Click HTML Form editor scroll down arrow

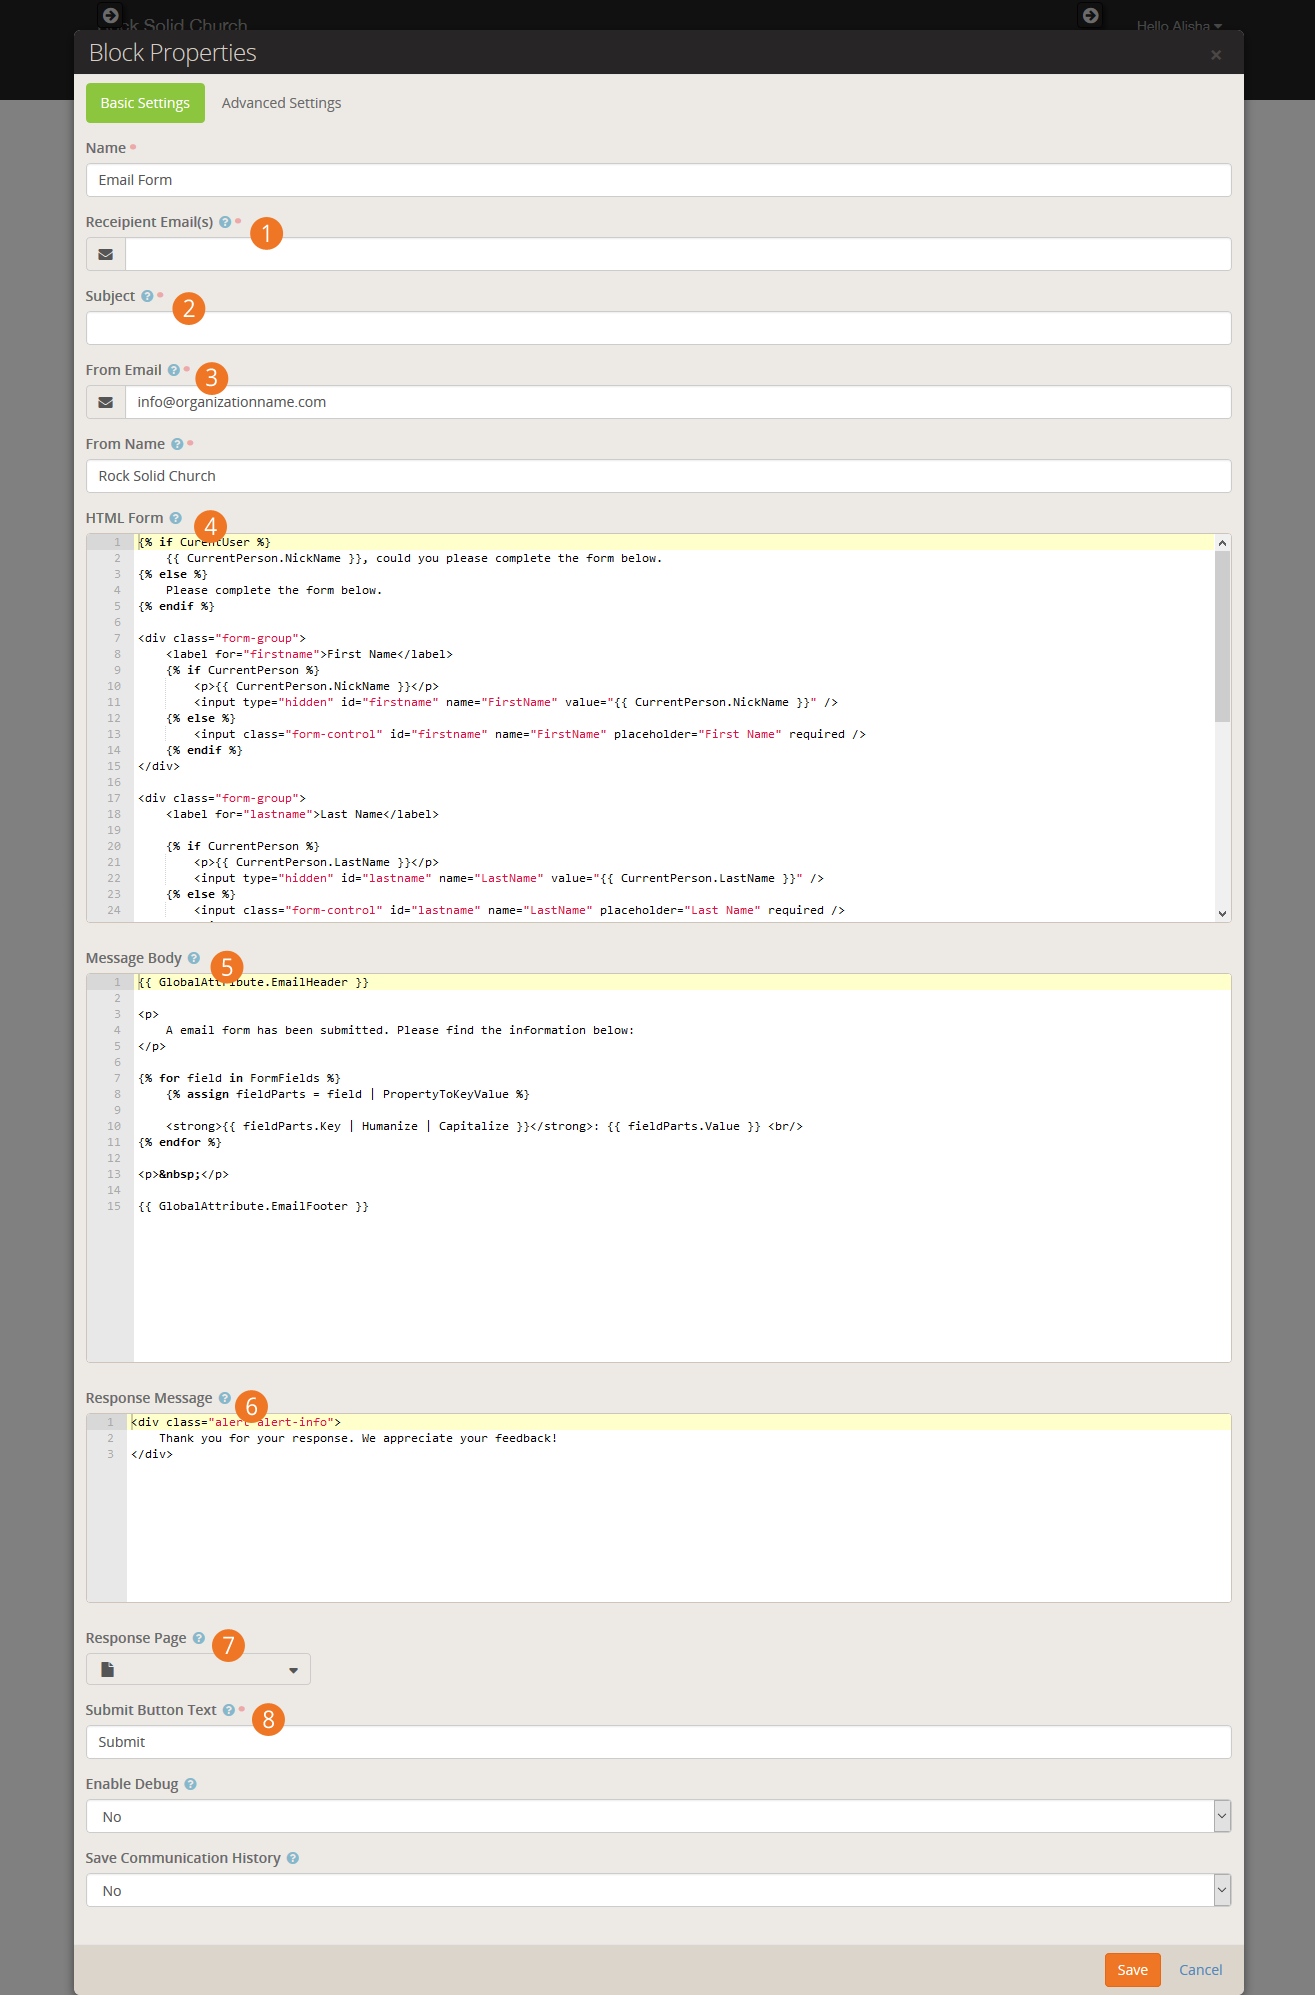pyautogui.click(x=1222, y=914)
